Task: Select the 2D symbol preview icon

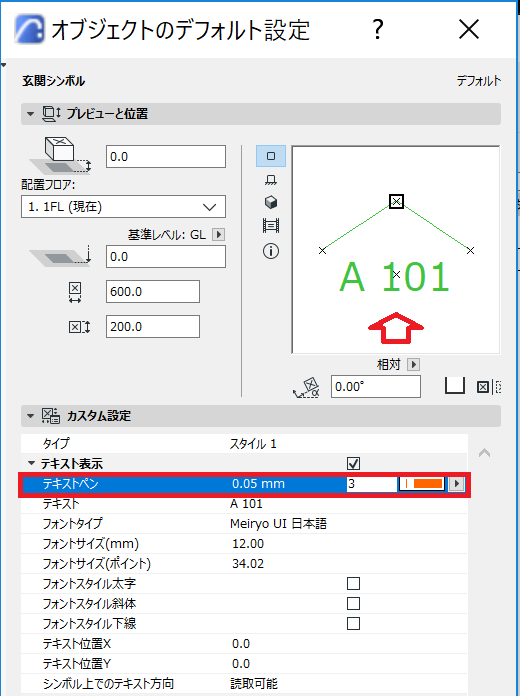Action: coord(271,156)
